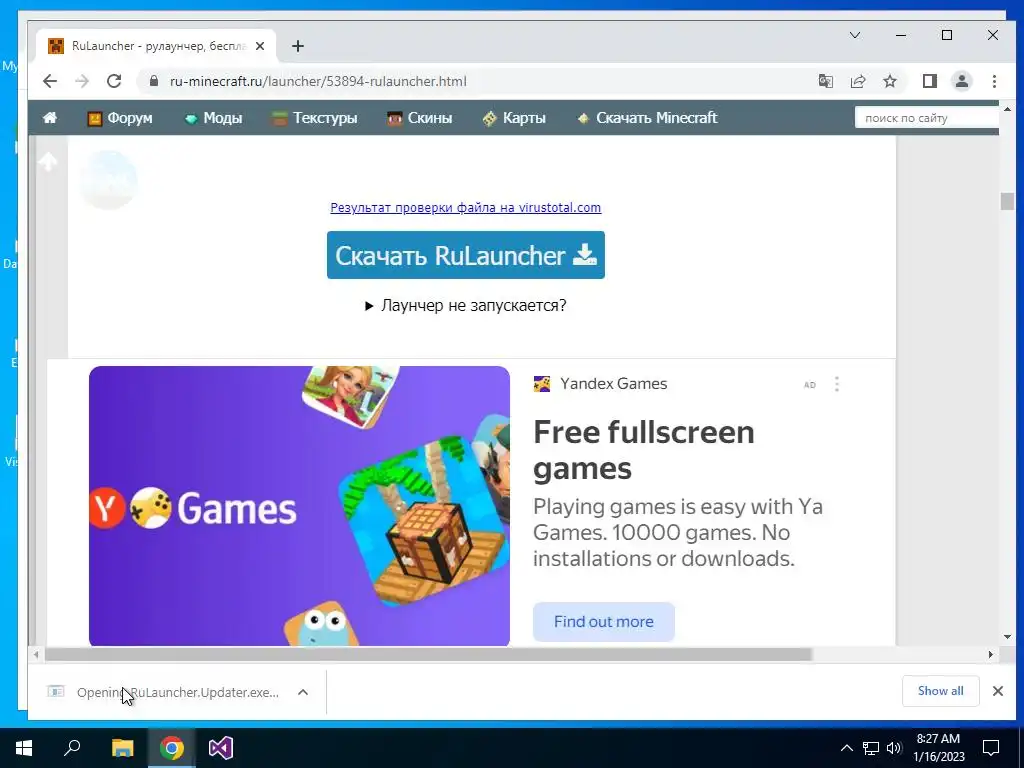This screenshot has width=1024, height=768.
Task: Focus the поиск по сайту field
Action: click(x=927, y=118)
